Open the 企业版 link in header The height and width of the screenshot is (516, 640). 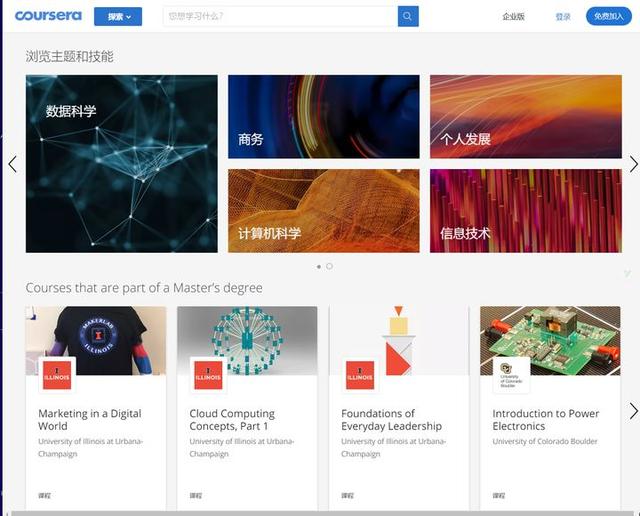click(513, 17)
